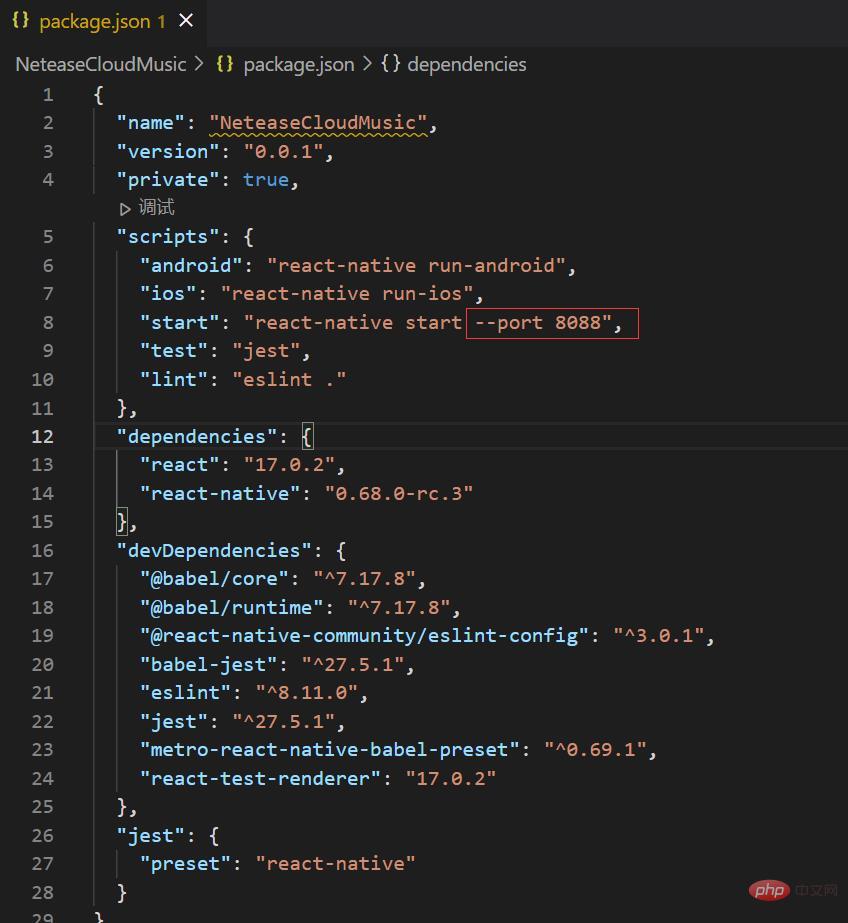Click the opening brace after "dependencies"
This screenshot has height=923, width=848.
tap(307, 437)
